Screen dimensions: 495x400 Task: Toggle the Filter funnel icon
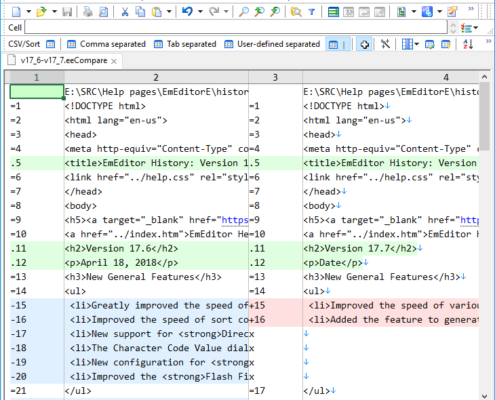312,12
